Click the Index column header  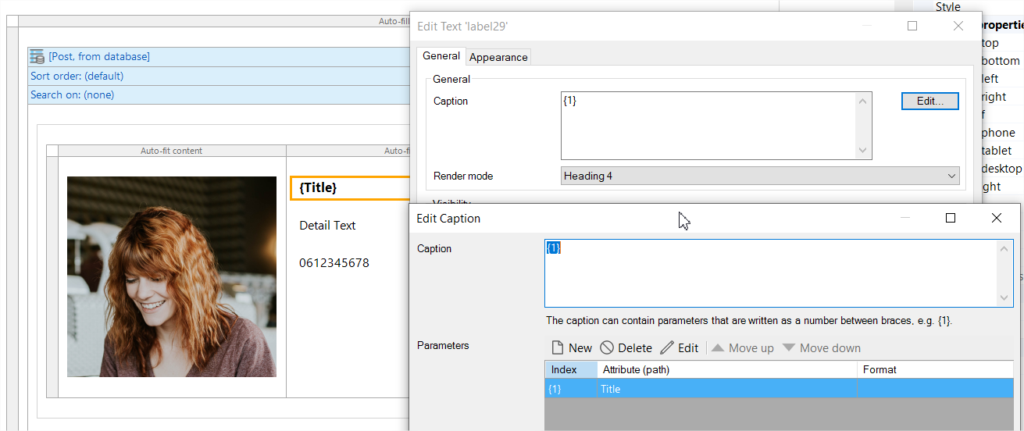coord(571,370)
